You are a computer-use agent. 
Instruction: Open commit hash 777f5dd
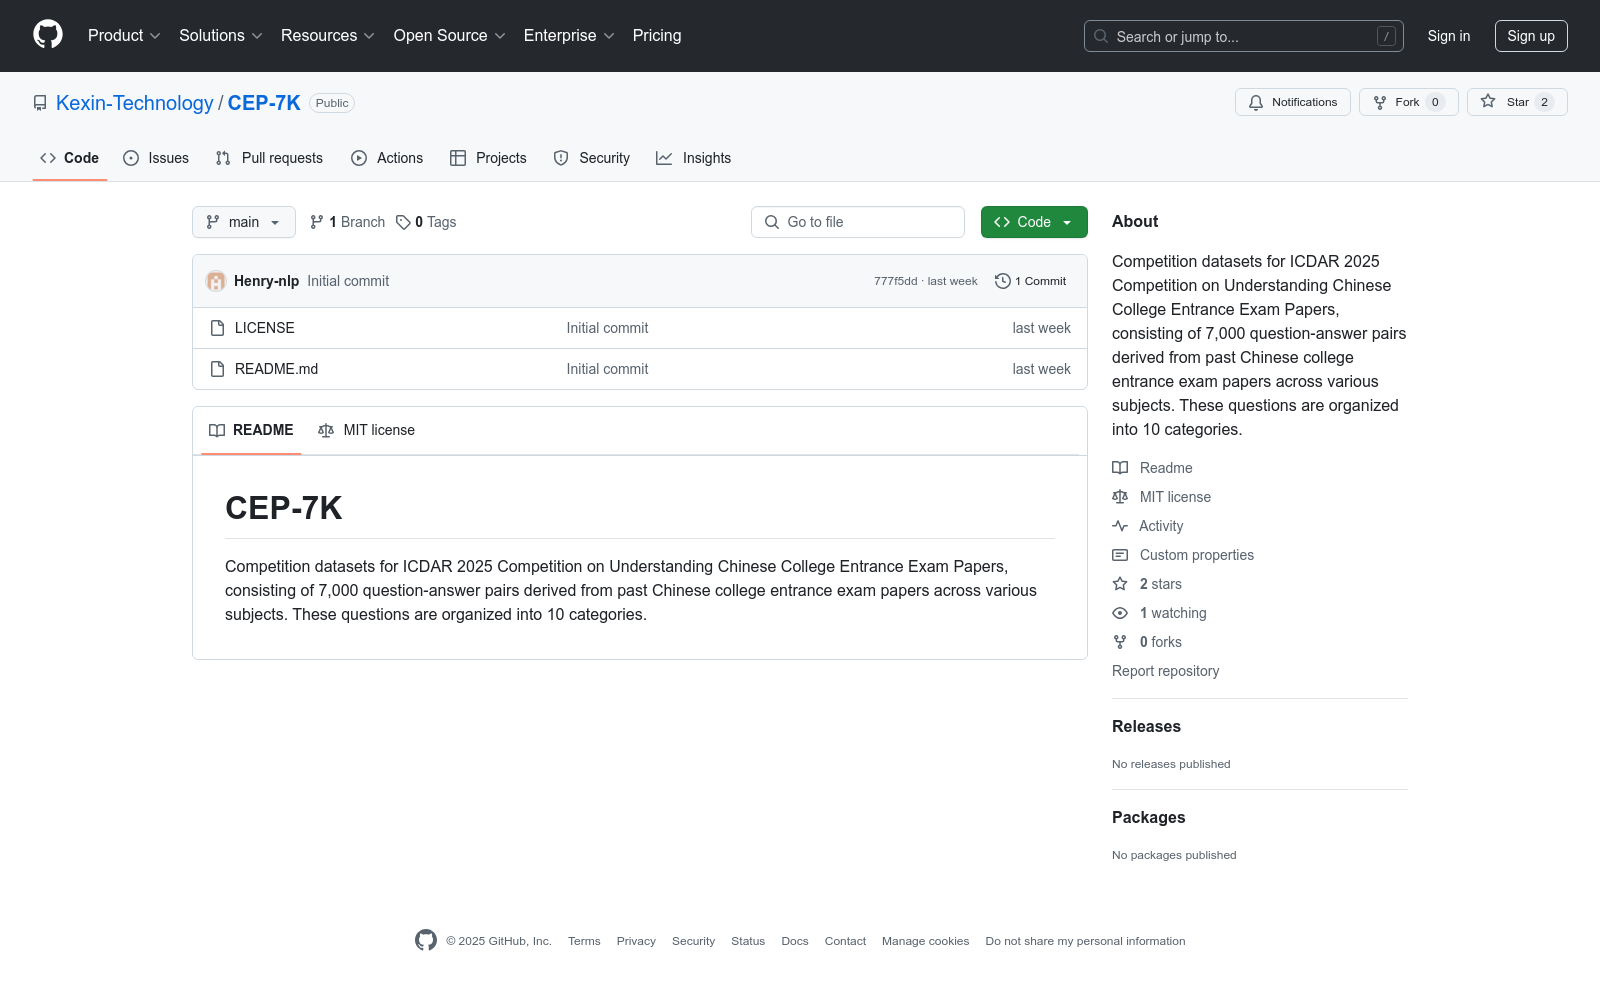point(895,281)
